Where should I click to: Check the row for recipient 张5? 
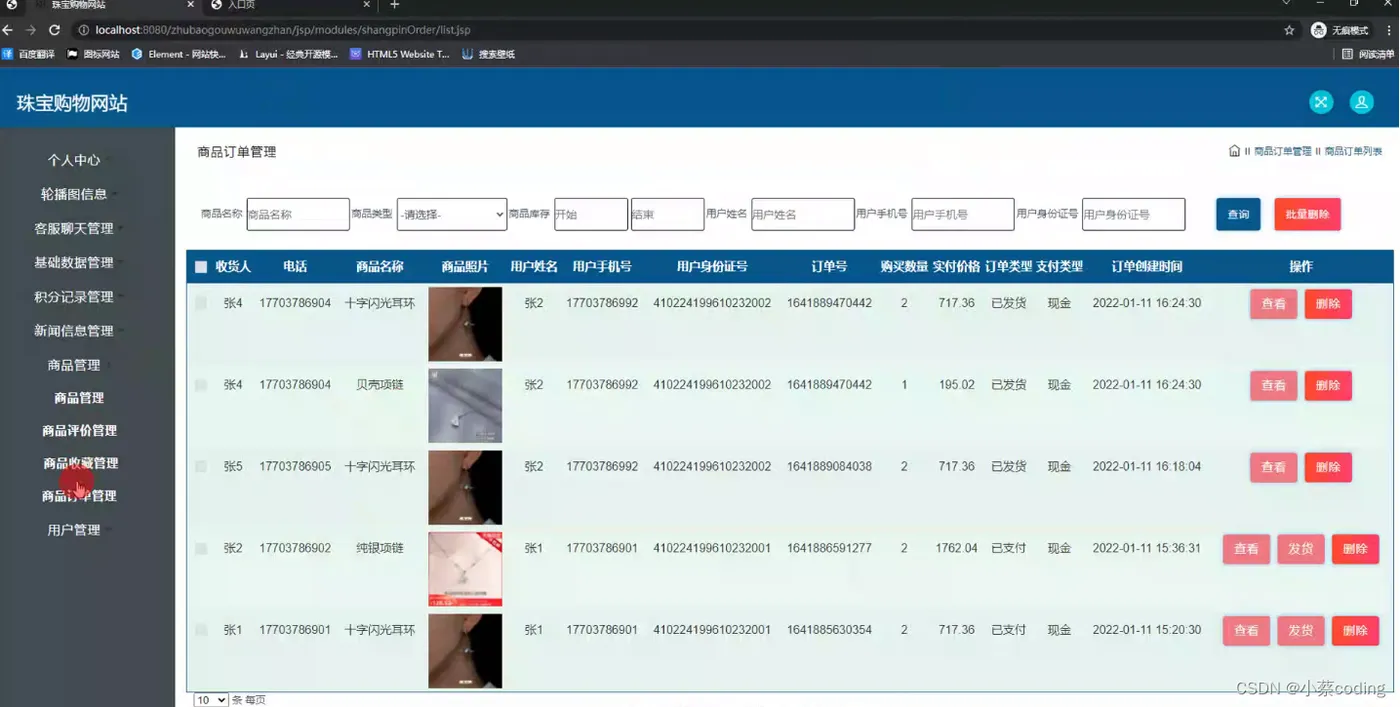point(201,467)
